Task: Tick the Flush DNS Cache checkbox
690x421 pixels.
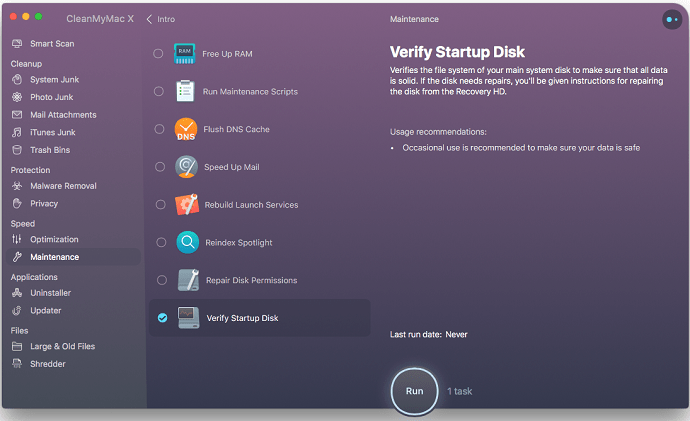Action: click(x=159, y=129)
